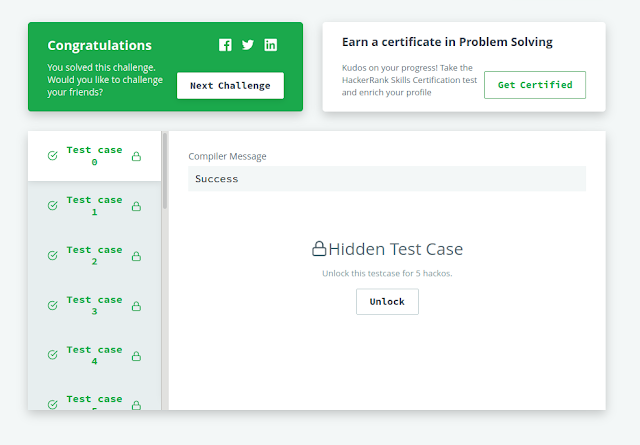Click passed checkmark icon of Test case 1

pyautogui.click(x=53, y=205)
